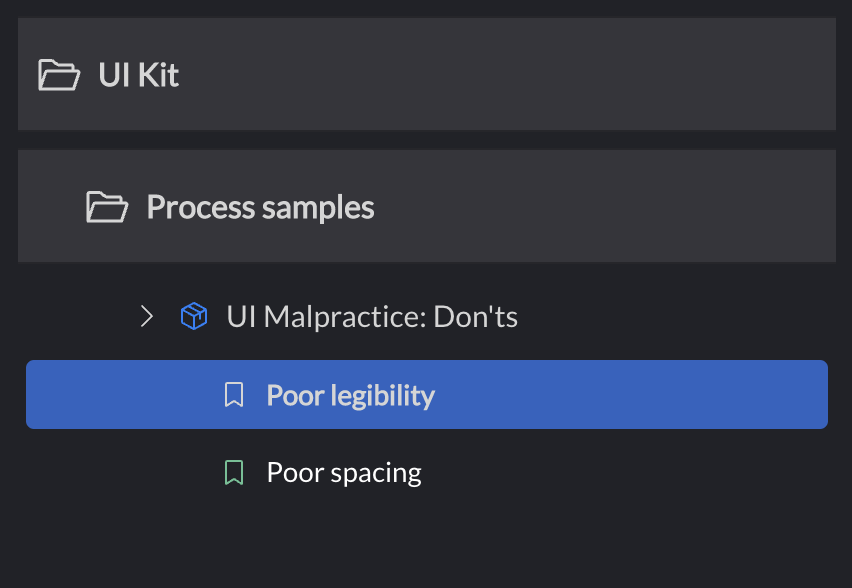
Task: Expand the UI Malpractice: Don'ts chevron
Action: (147, 316)
